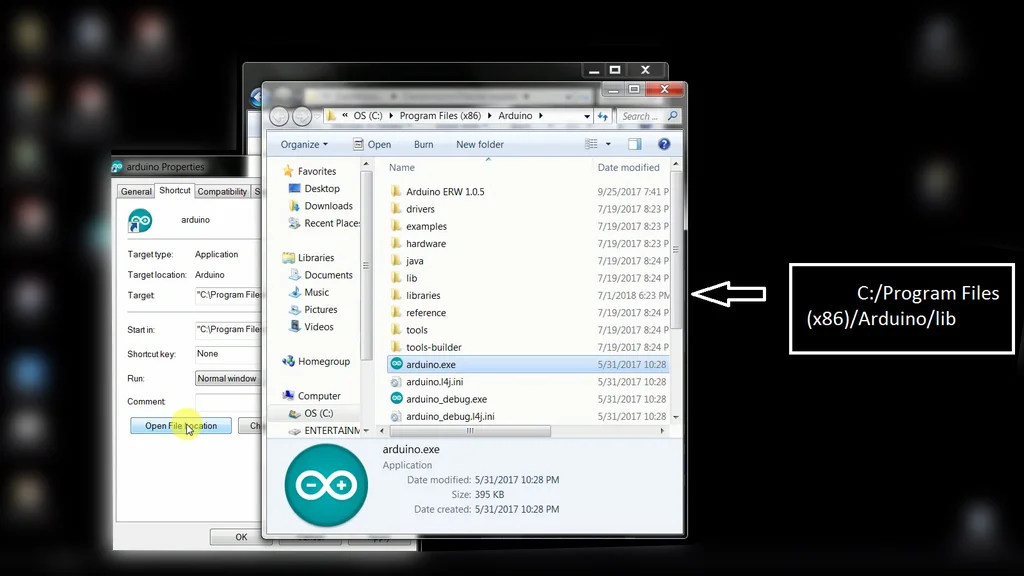Switch to the Shortcut tab
The height and width of the screenshot is (576, 1024).
point(175,190)
